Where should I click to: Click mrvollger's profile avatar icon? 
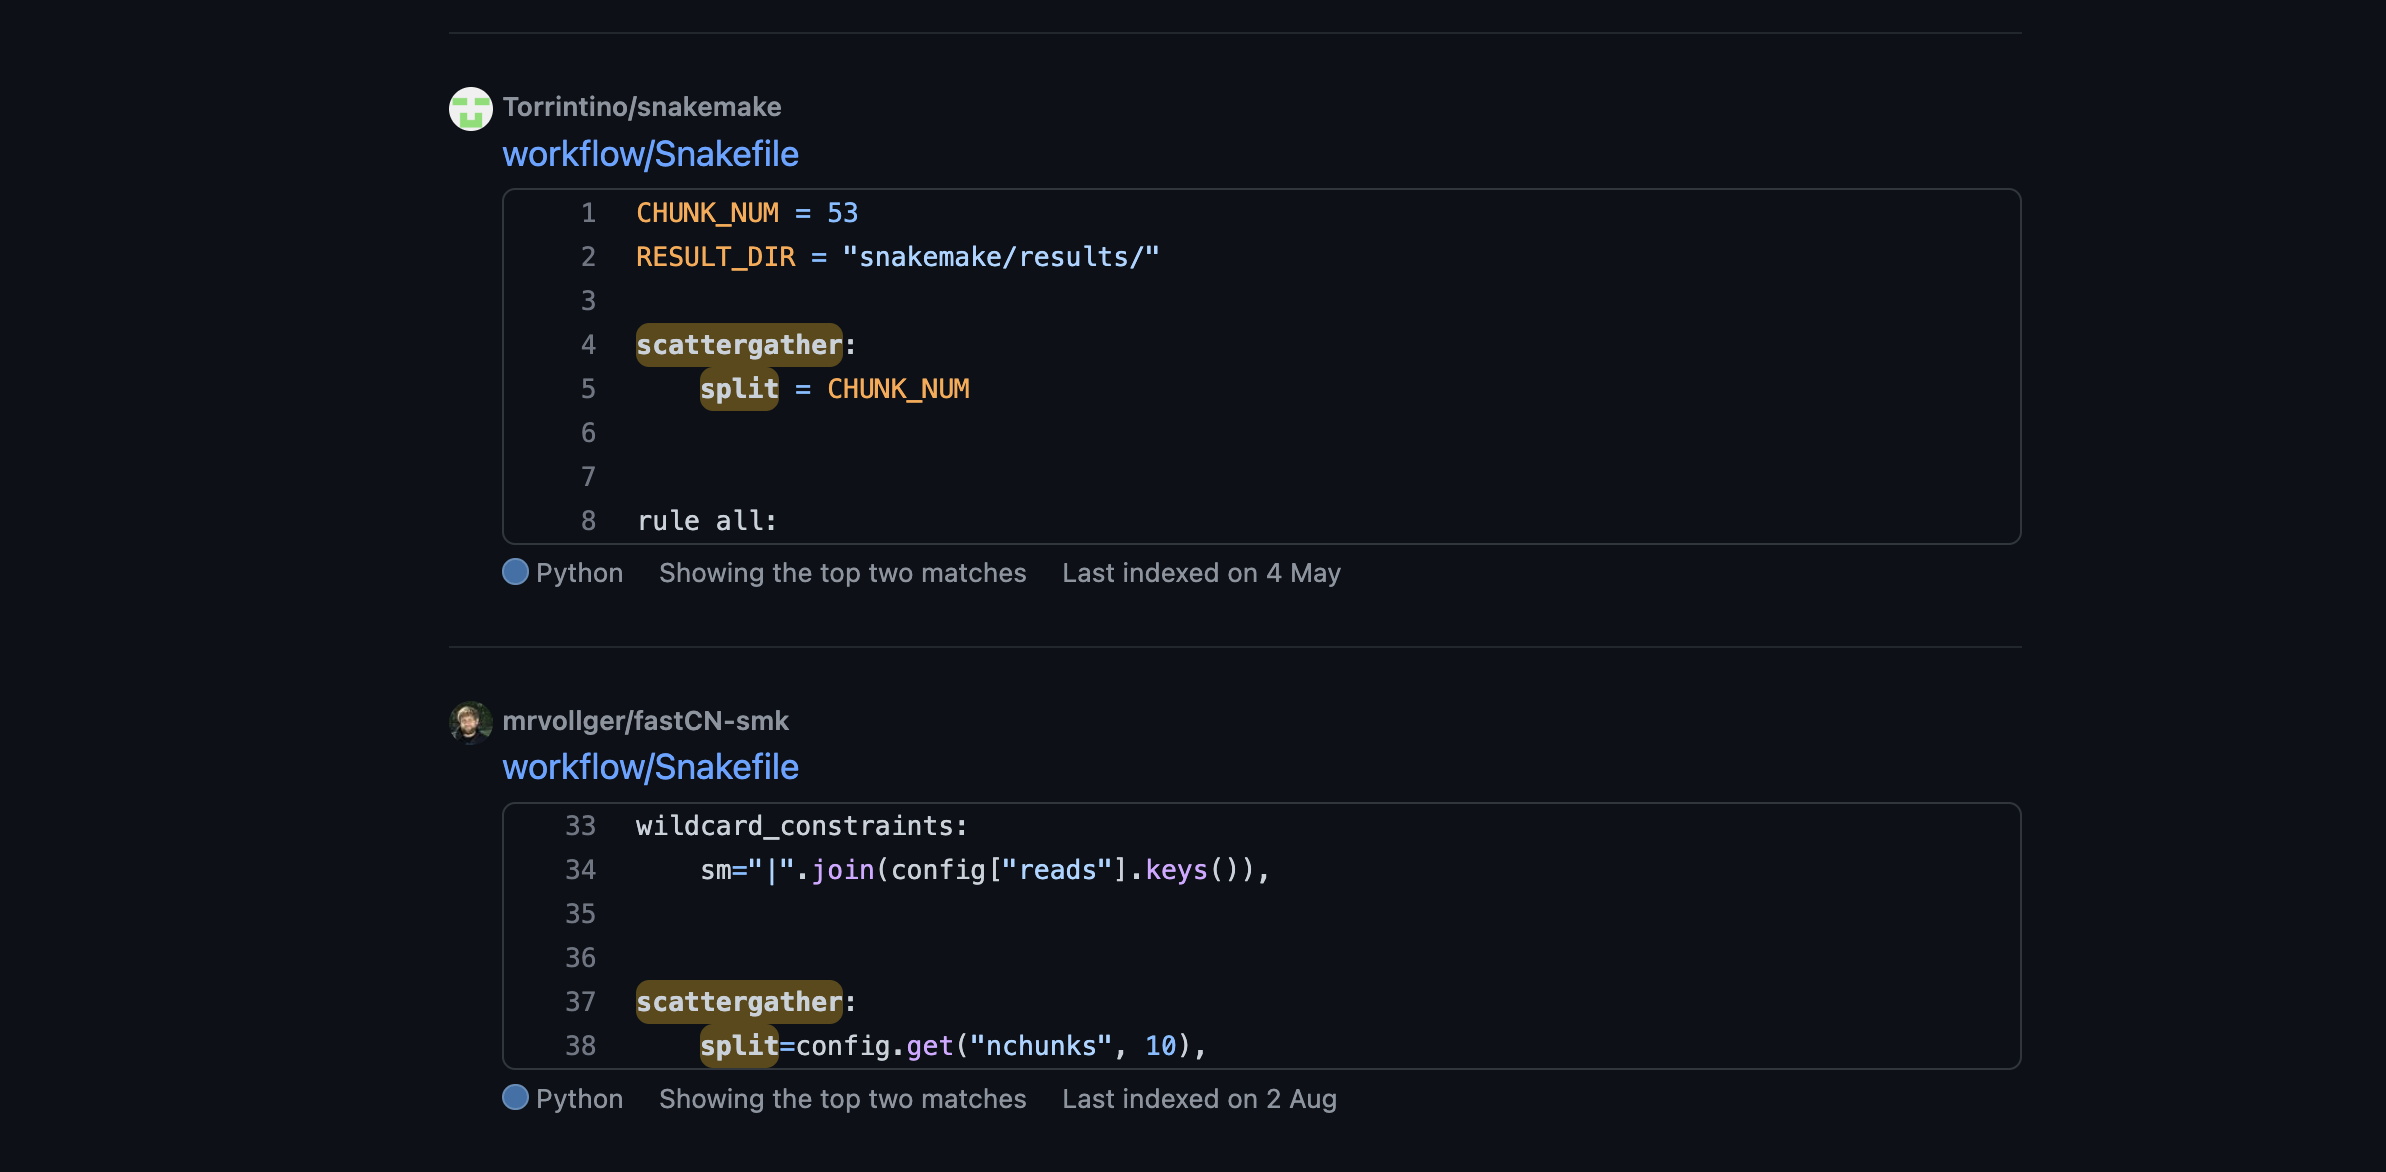pos(470,721)
